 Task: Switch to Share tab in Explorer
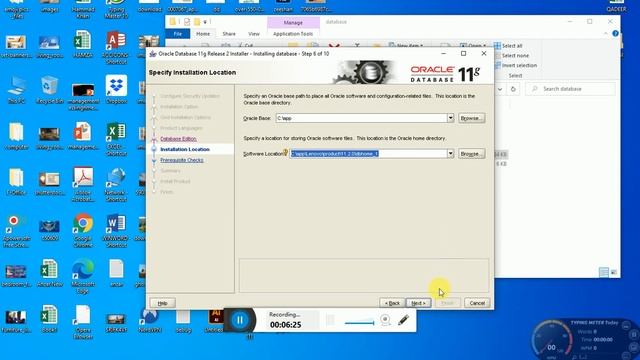click(x=229, y=34)
